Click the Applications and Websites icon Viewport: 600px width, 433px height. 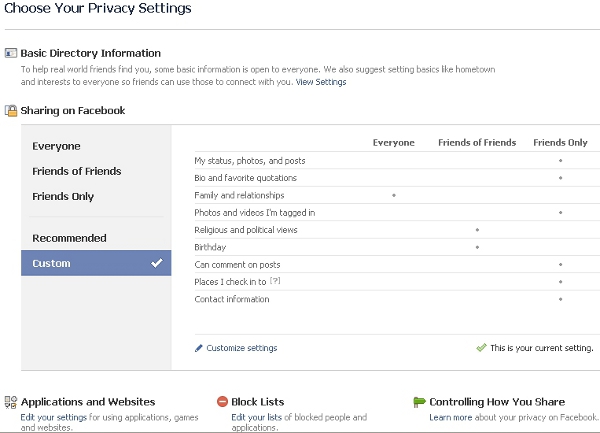(x=11, y=402)
